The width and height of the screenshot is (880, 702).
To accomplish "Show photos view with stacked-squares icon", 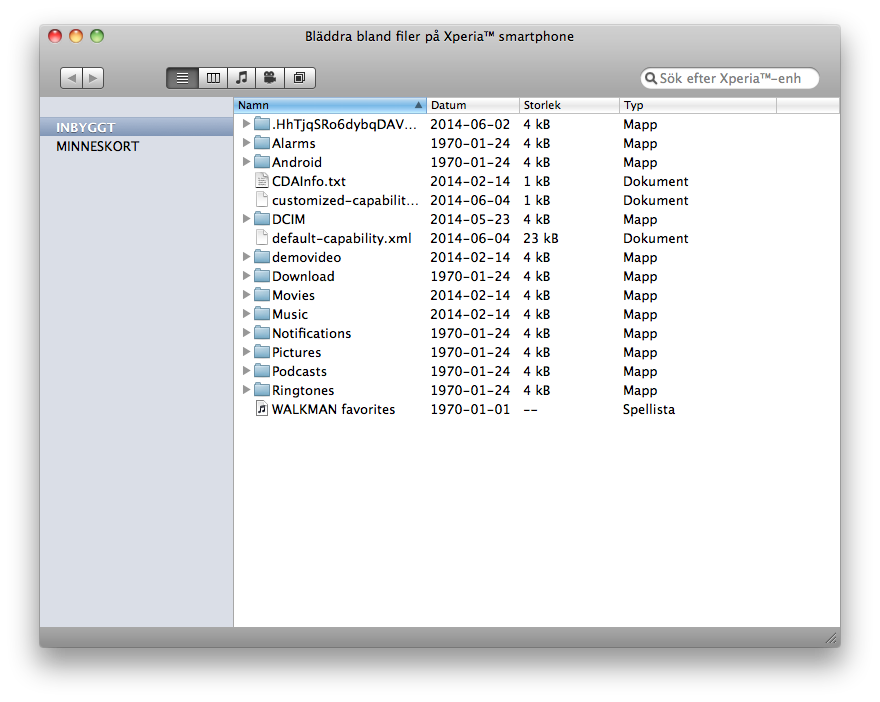I will (x=300, y=78).
